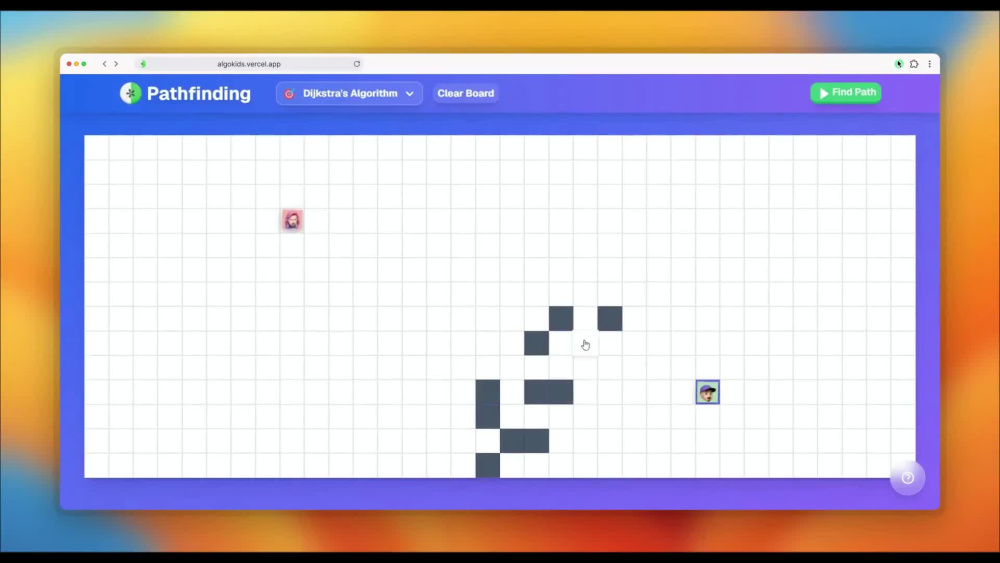Reload the page with refresh icon
The height and width of the screenshot is (563, 1000).
(x=357, y=64)
